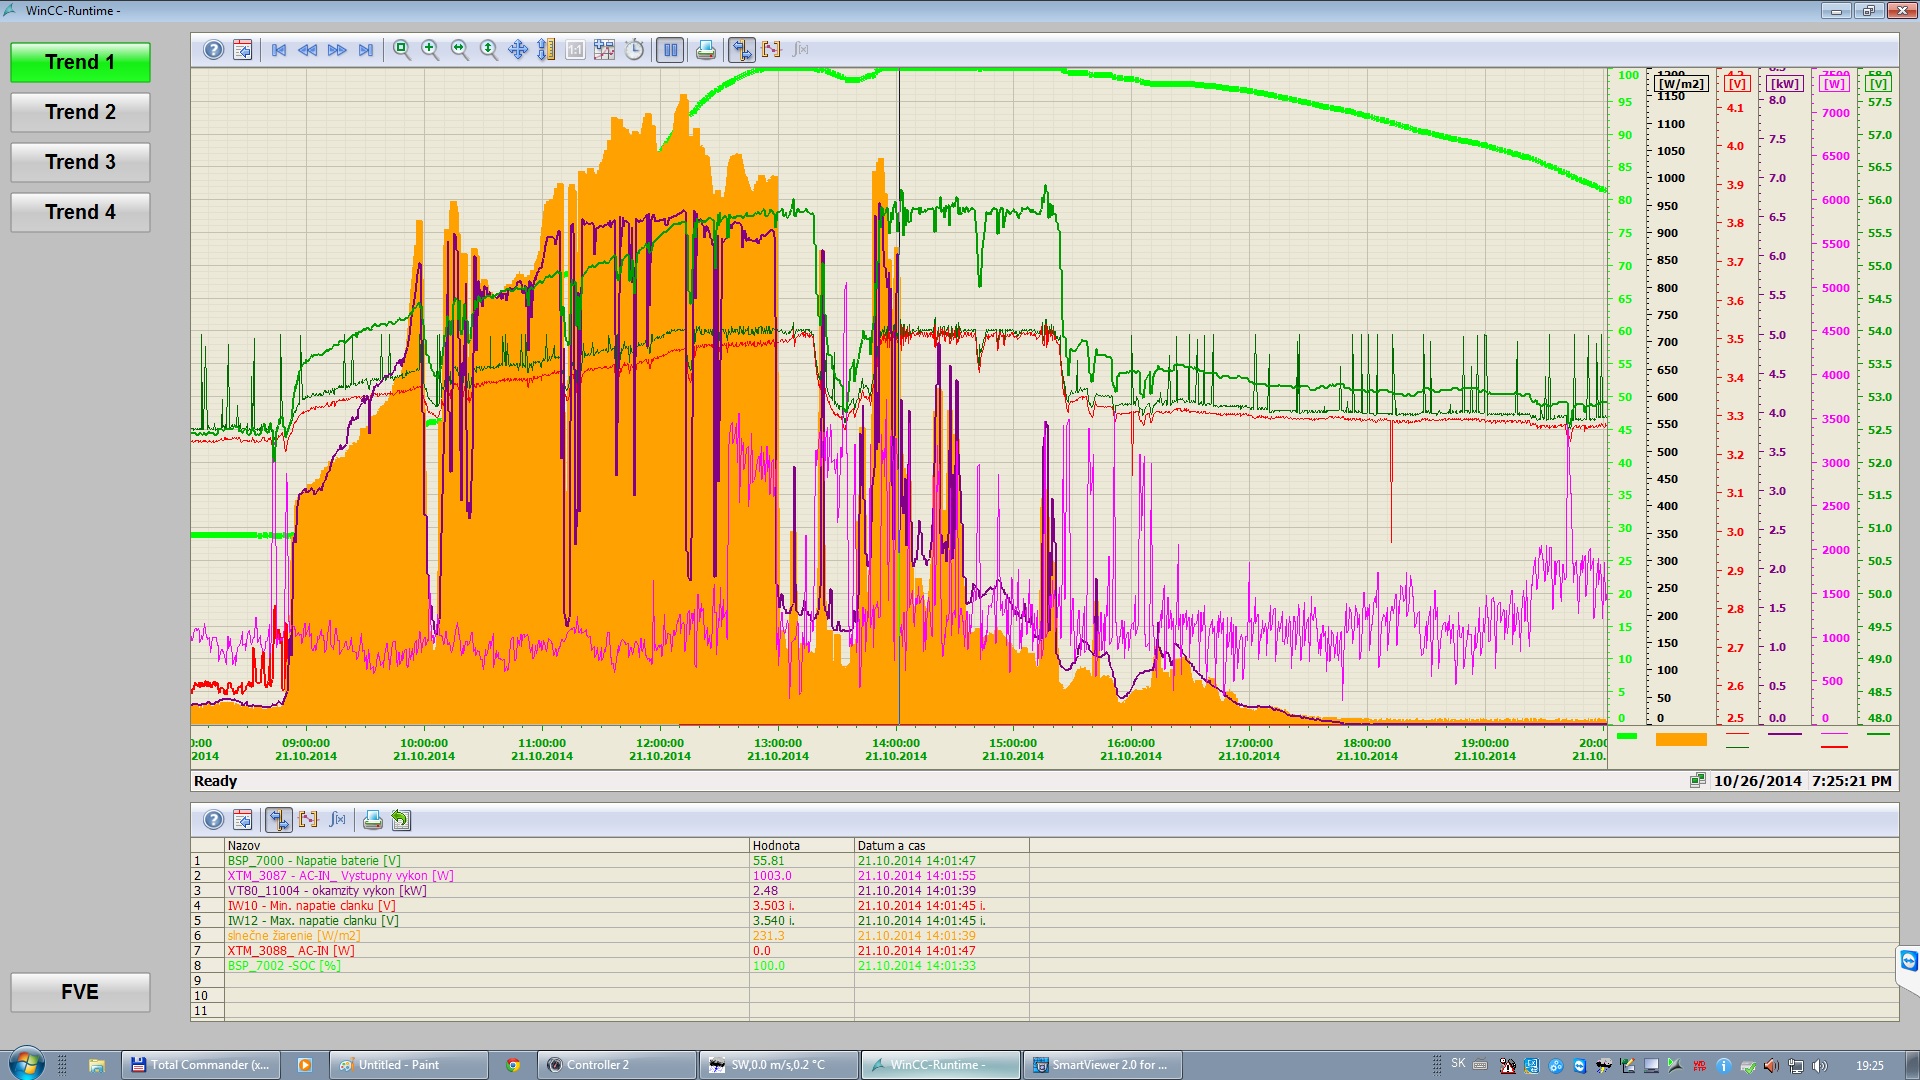Select the zoom area magnifier tool
Screen dimensions: 1920x1080
[402, 50]
